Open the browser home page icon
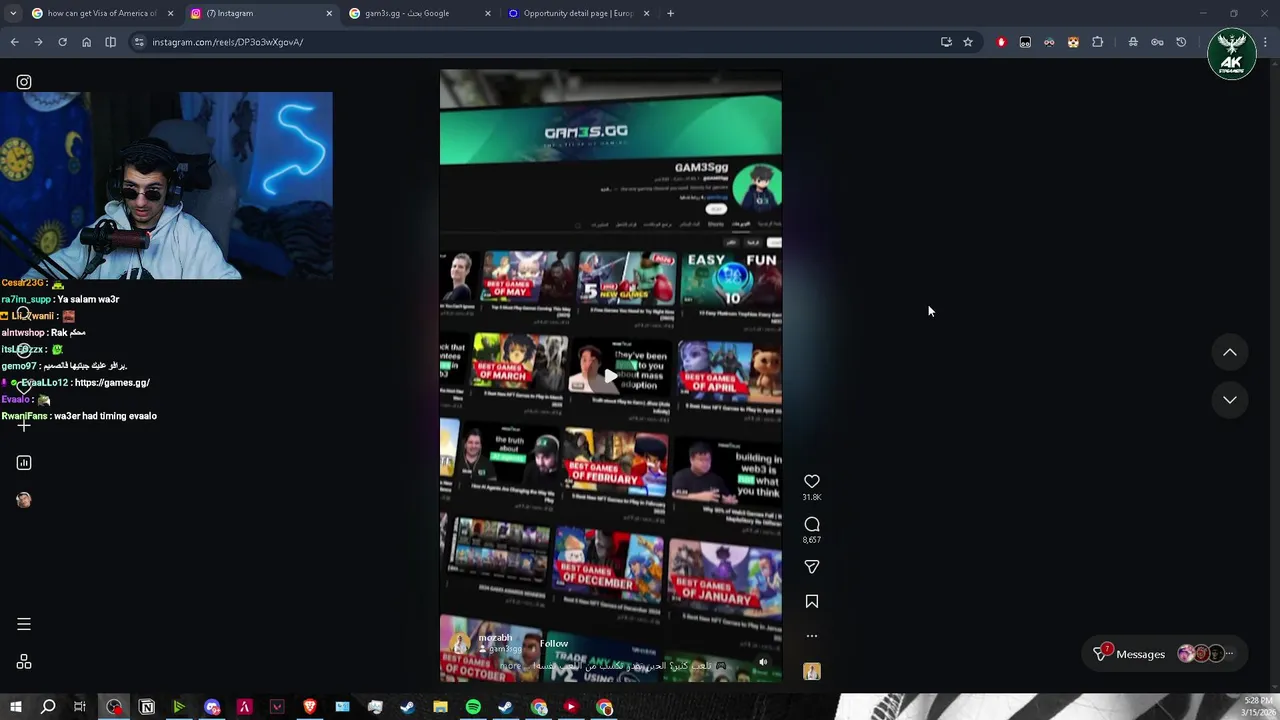Image resolution: width=1280 pixels, height=720 pixels. pyautogui.click(x=86, y=42)
